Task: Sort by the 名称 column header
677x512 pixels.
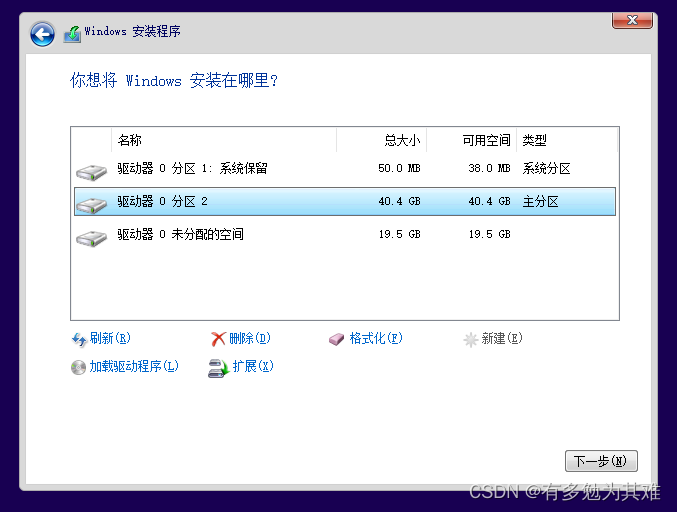Action: 224,140
